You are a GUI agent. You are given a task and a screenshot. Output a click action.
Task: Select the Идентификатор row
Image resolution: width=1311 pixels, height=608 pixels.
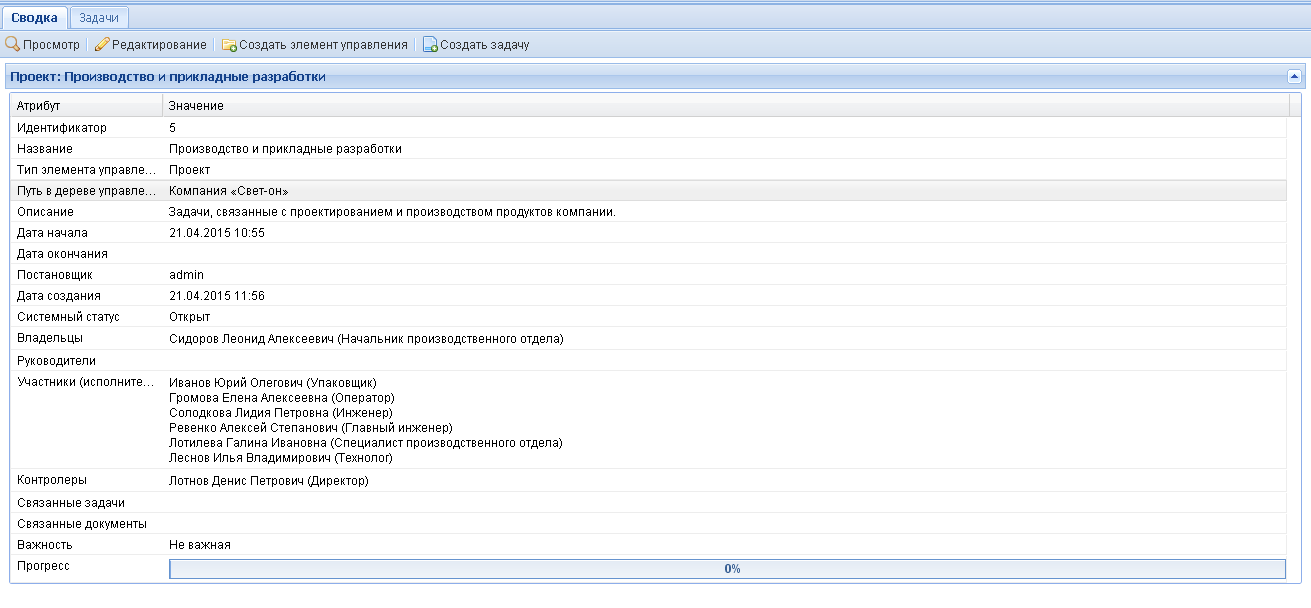click(x=62, y=128)
